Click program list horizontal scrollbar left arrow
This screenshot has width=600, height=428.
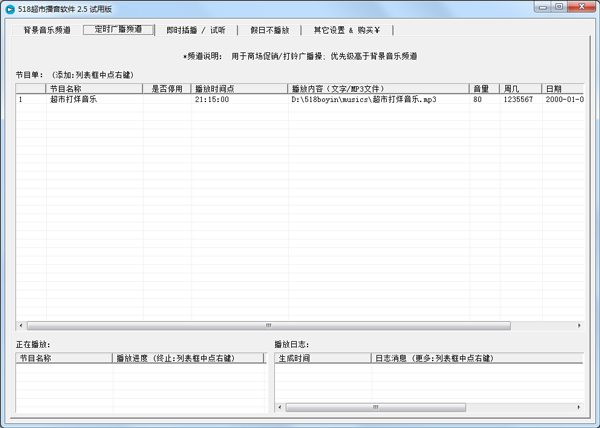point(21,326)
